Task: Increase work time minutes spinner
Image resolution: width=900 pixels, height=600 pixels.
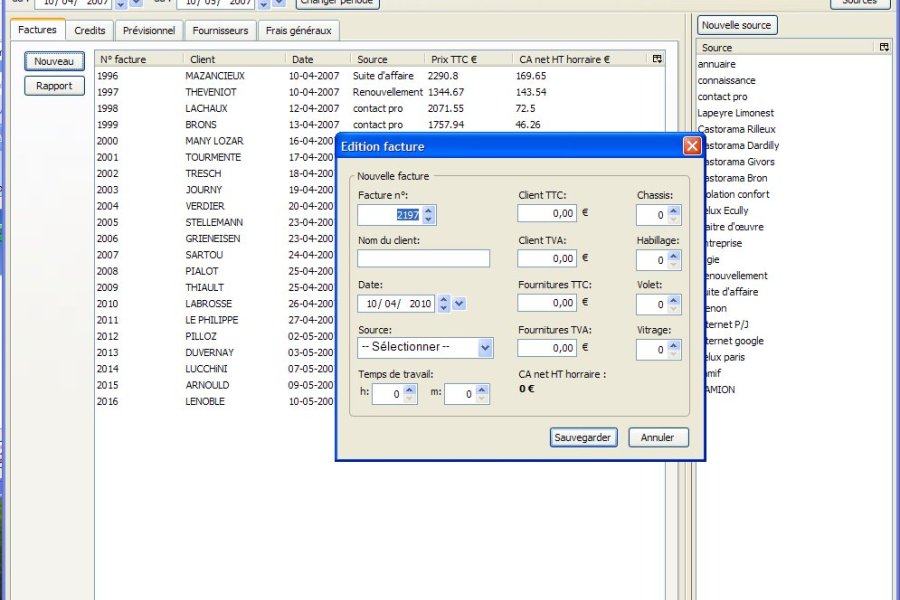Action: (x=483, y=390)
